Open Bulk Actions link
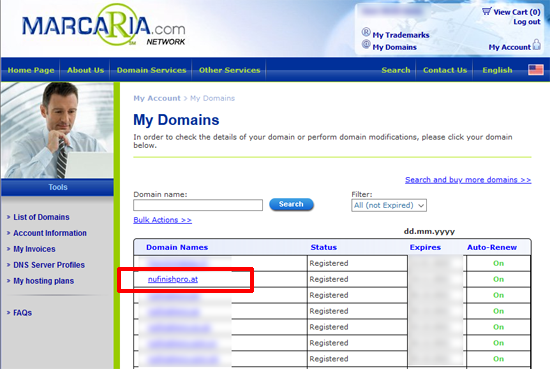Viewport: 550px width, 369px height. click(x=162, y=220)
